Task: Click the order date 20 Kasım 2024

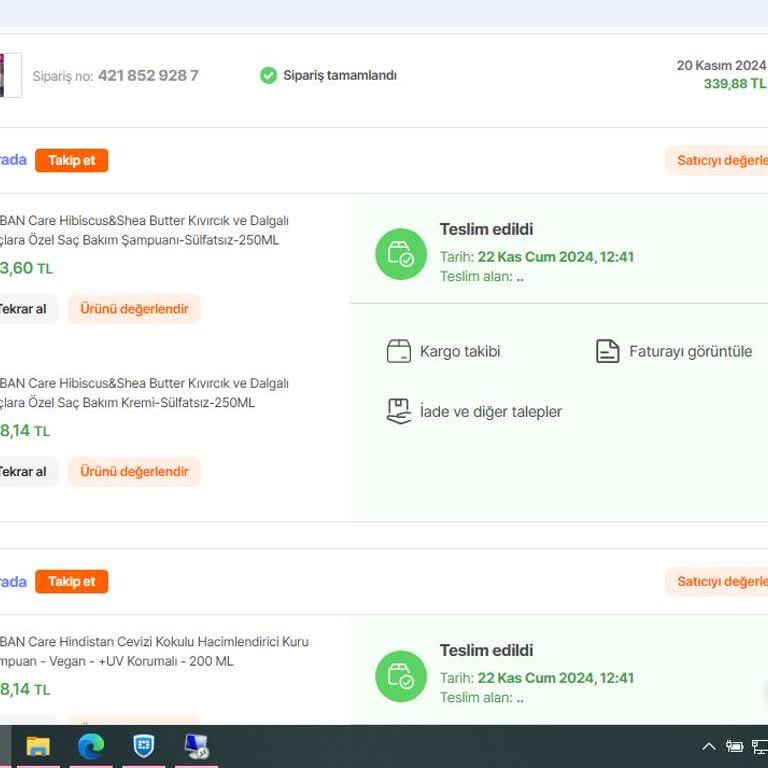Action: click(721, 65)
